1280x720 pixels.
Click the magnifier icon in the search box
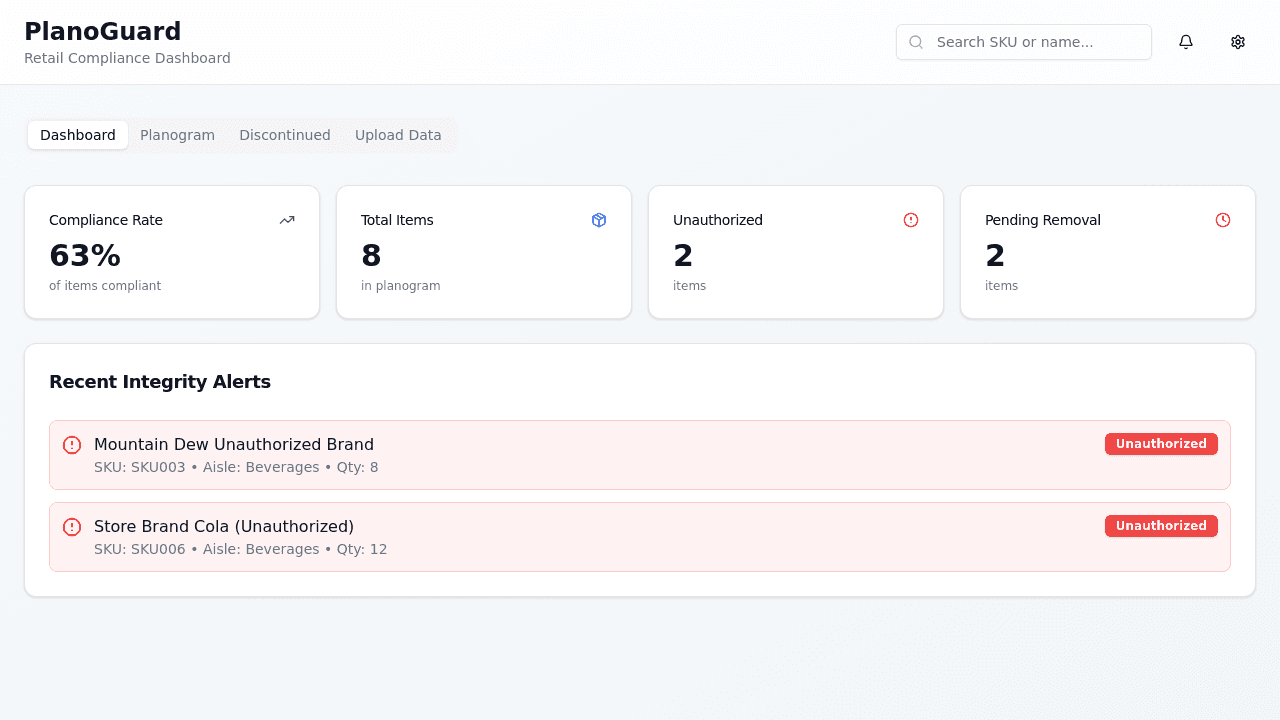point(916,42)
